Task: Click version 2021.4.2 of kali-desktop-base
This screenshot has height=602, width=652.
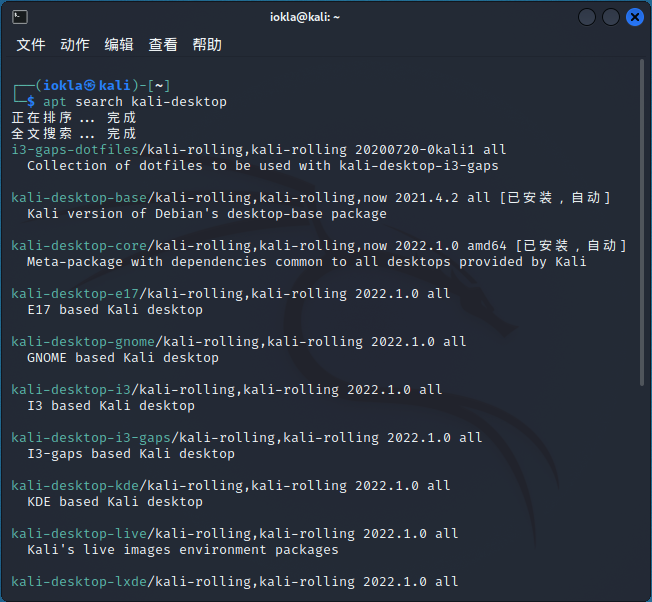Action: 427,197
